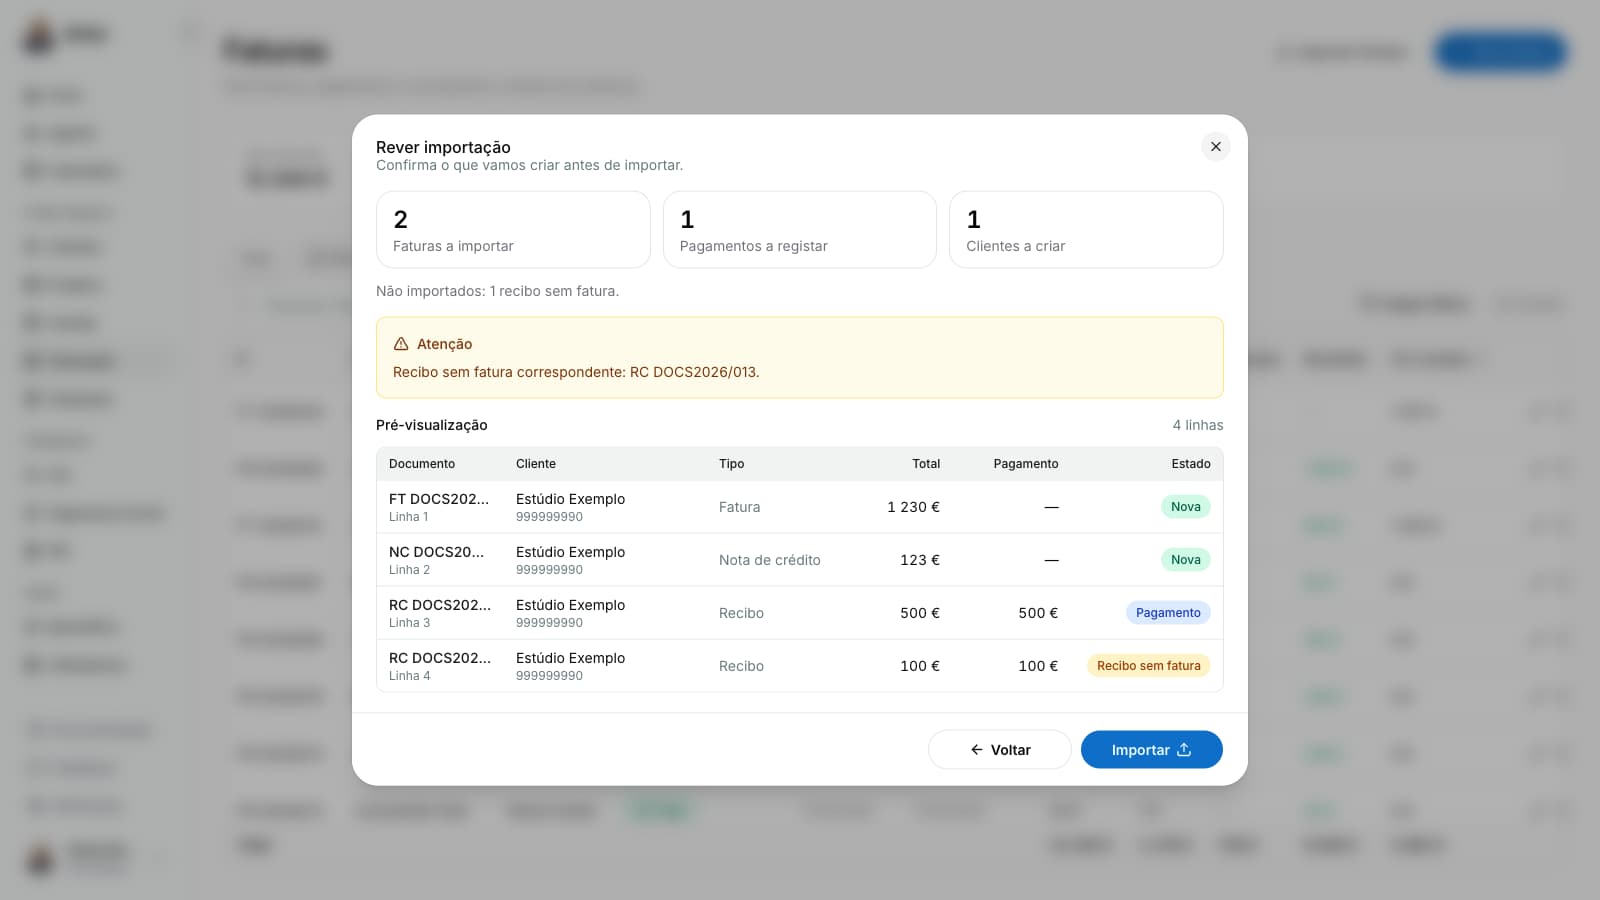Click the Tipo column header
The height and width of the screenshot is (900, 1600).
(731, 464)
